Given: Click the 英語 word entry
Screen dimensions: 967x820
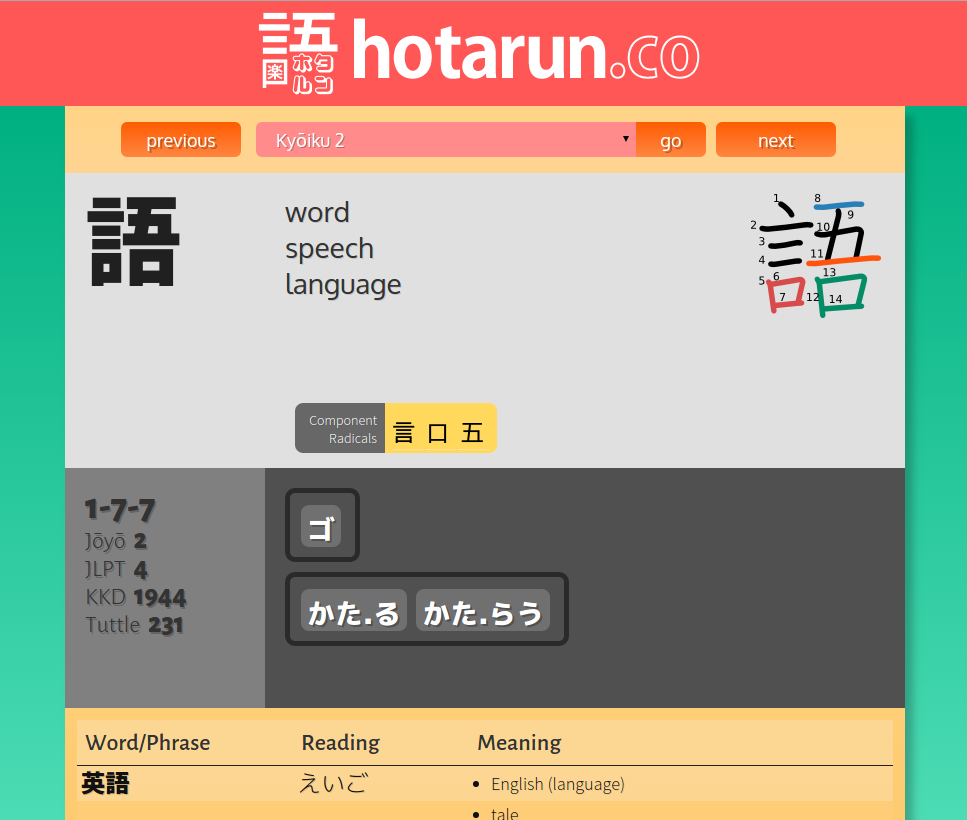Looking at the screenshot, I should coord(105,784).
